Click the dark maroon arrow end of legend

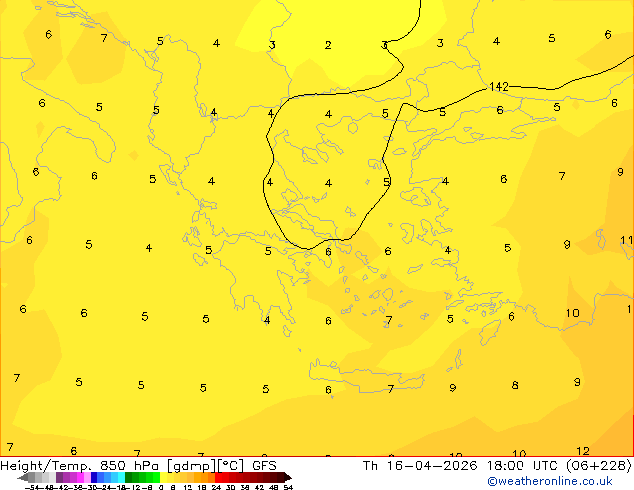pos(287,478)
